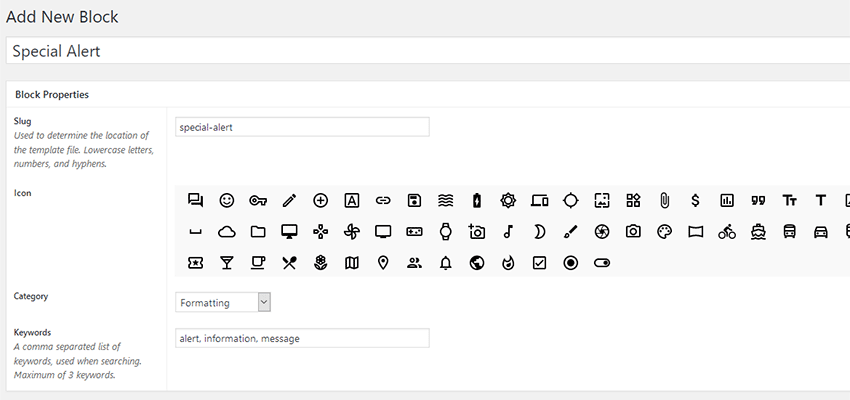Select the globe icon
The image size is (850, 400).
point(477,263)
